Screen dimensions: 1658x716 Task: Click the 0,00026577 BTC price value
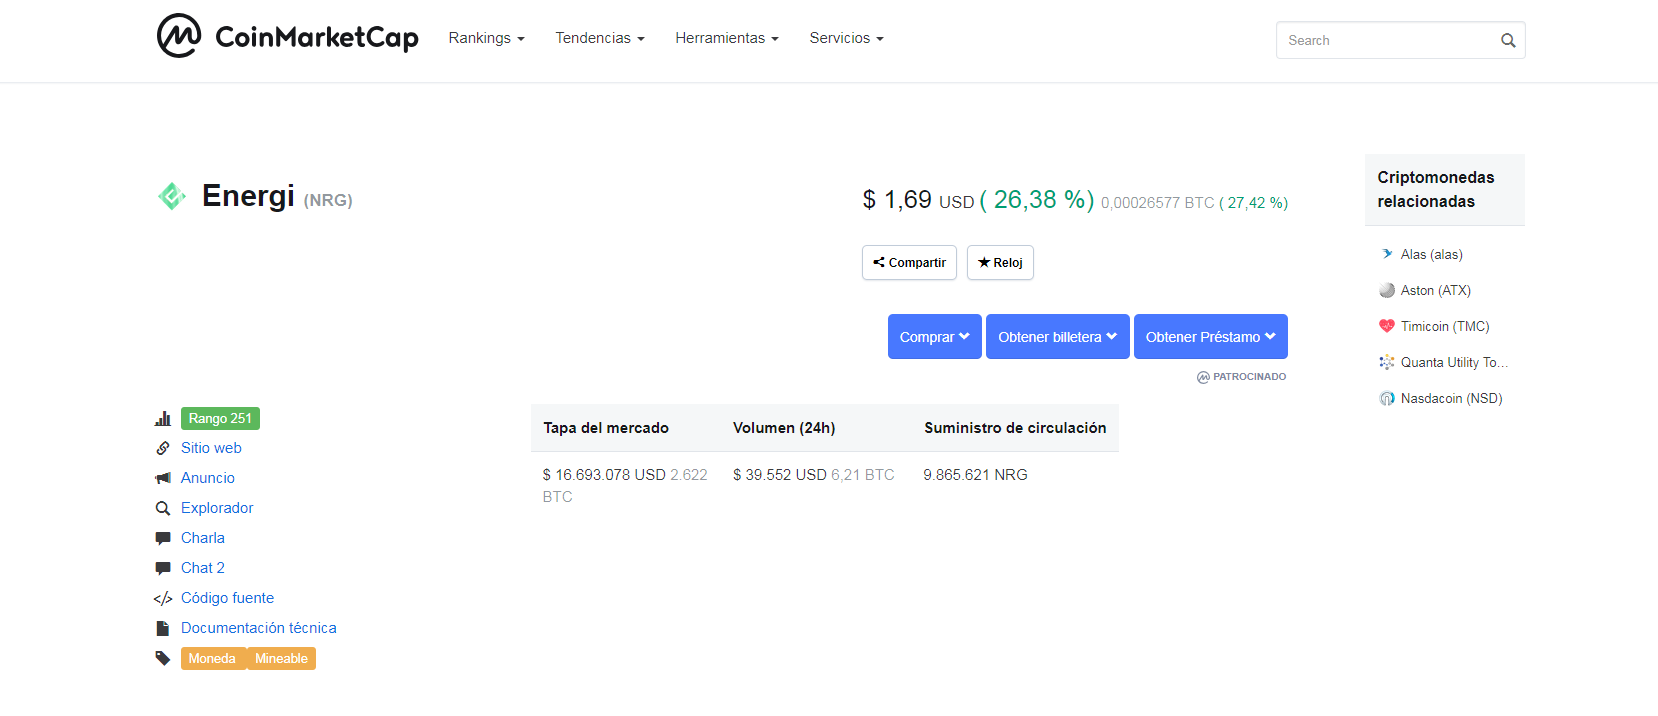point(1157,203)
